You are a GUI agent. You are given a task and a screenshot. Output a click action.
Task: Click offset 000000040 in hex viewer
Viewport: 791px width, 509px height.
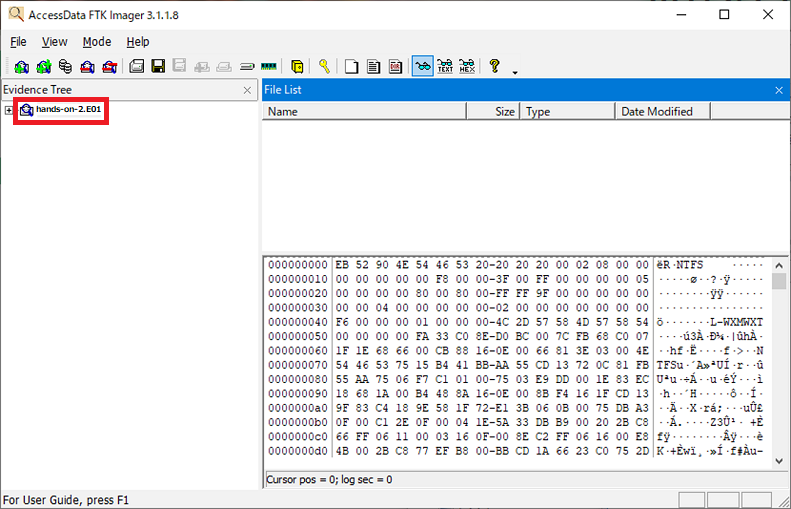point(298,322)
